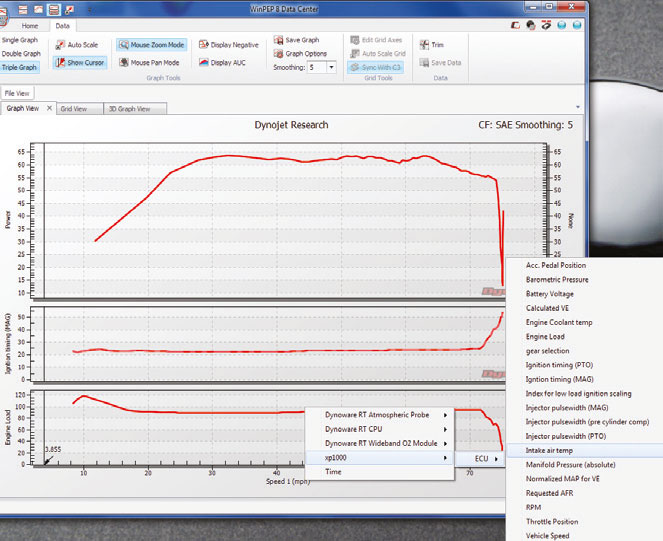Select Single Graph layout
The height and width of the screenshot is (541, 663).
(x=20, y=40)
